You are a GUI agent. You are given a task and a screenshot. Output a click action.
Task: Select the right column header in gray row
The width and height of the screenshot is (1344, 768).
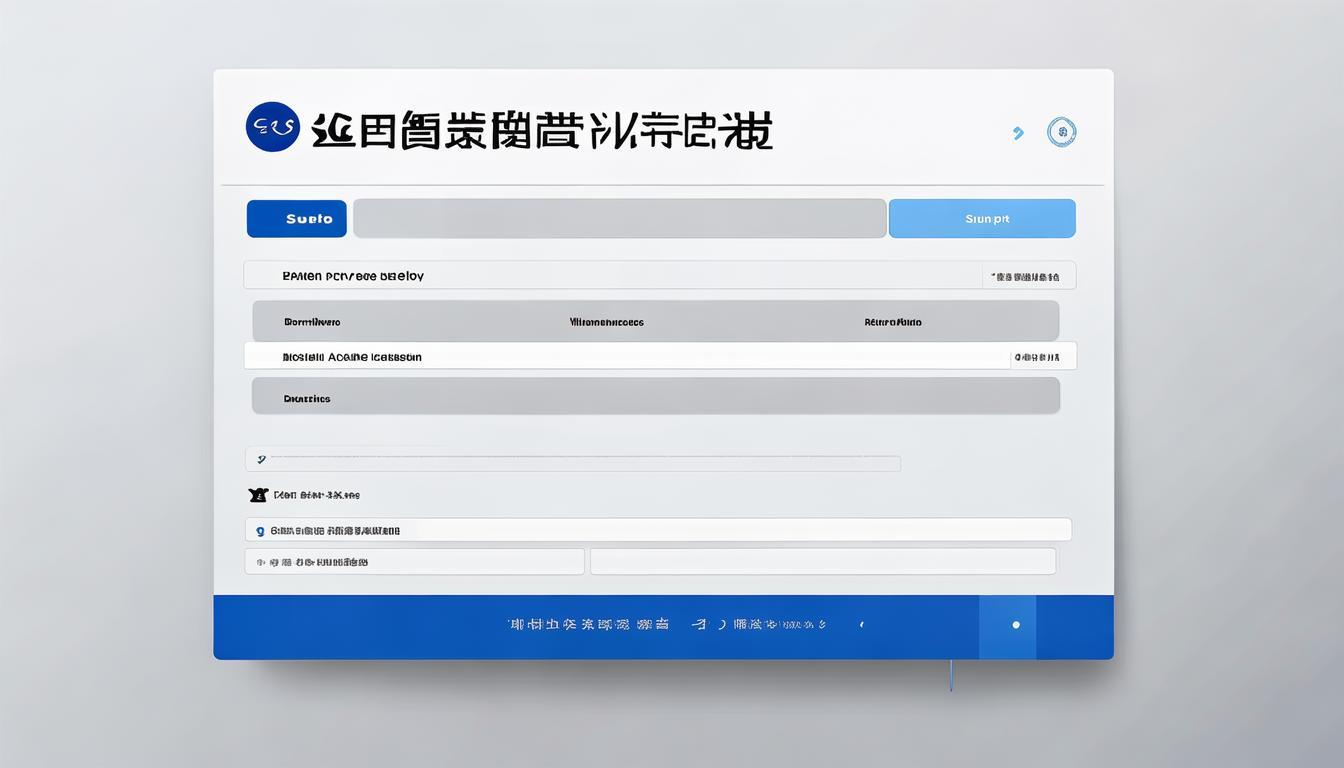(893, 322)
